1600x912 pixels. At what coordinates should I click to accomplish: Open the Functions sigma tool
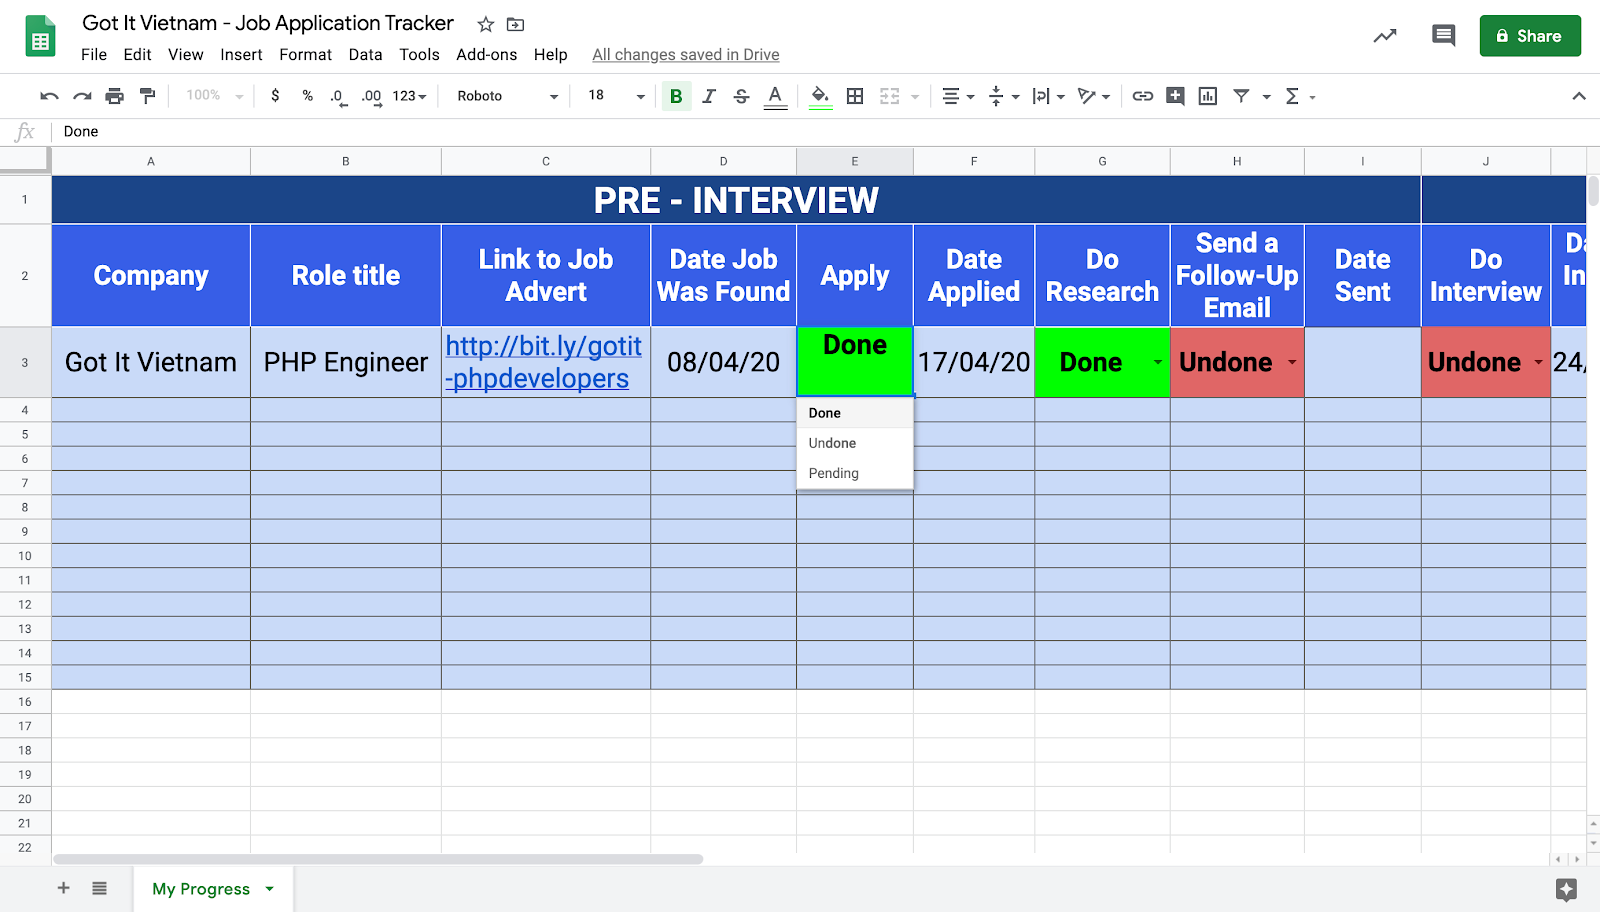click(1292, 96)
